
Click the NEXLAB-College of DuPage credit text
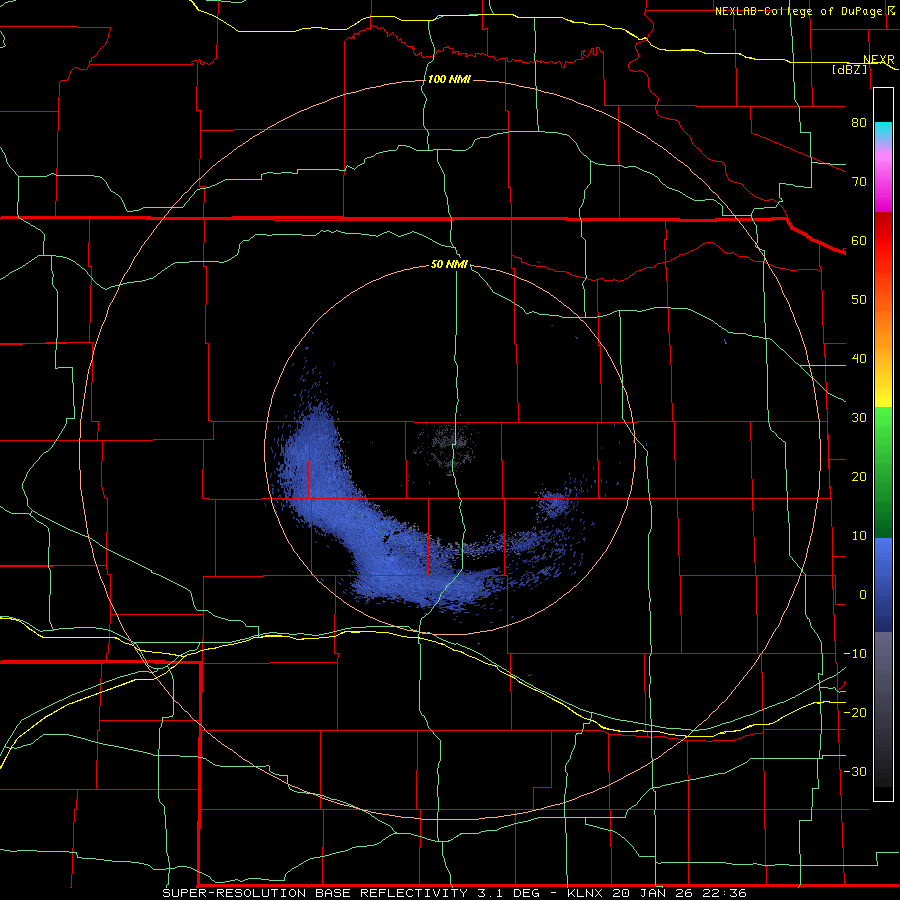click(798, 11)
